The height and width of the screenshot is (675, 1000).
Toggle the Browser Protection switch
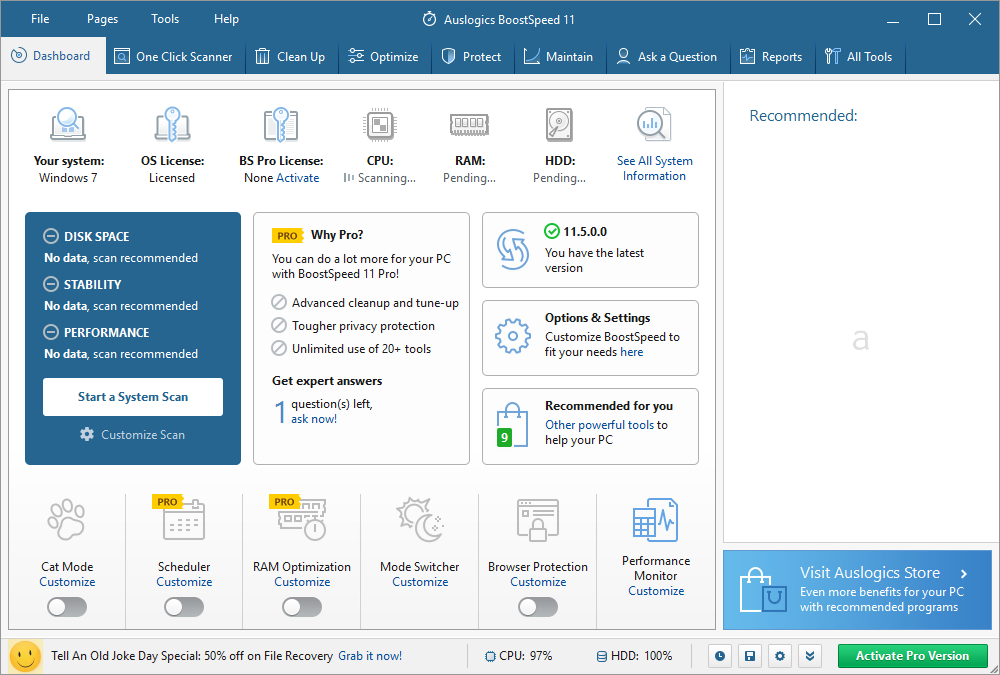point(538,607)
